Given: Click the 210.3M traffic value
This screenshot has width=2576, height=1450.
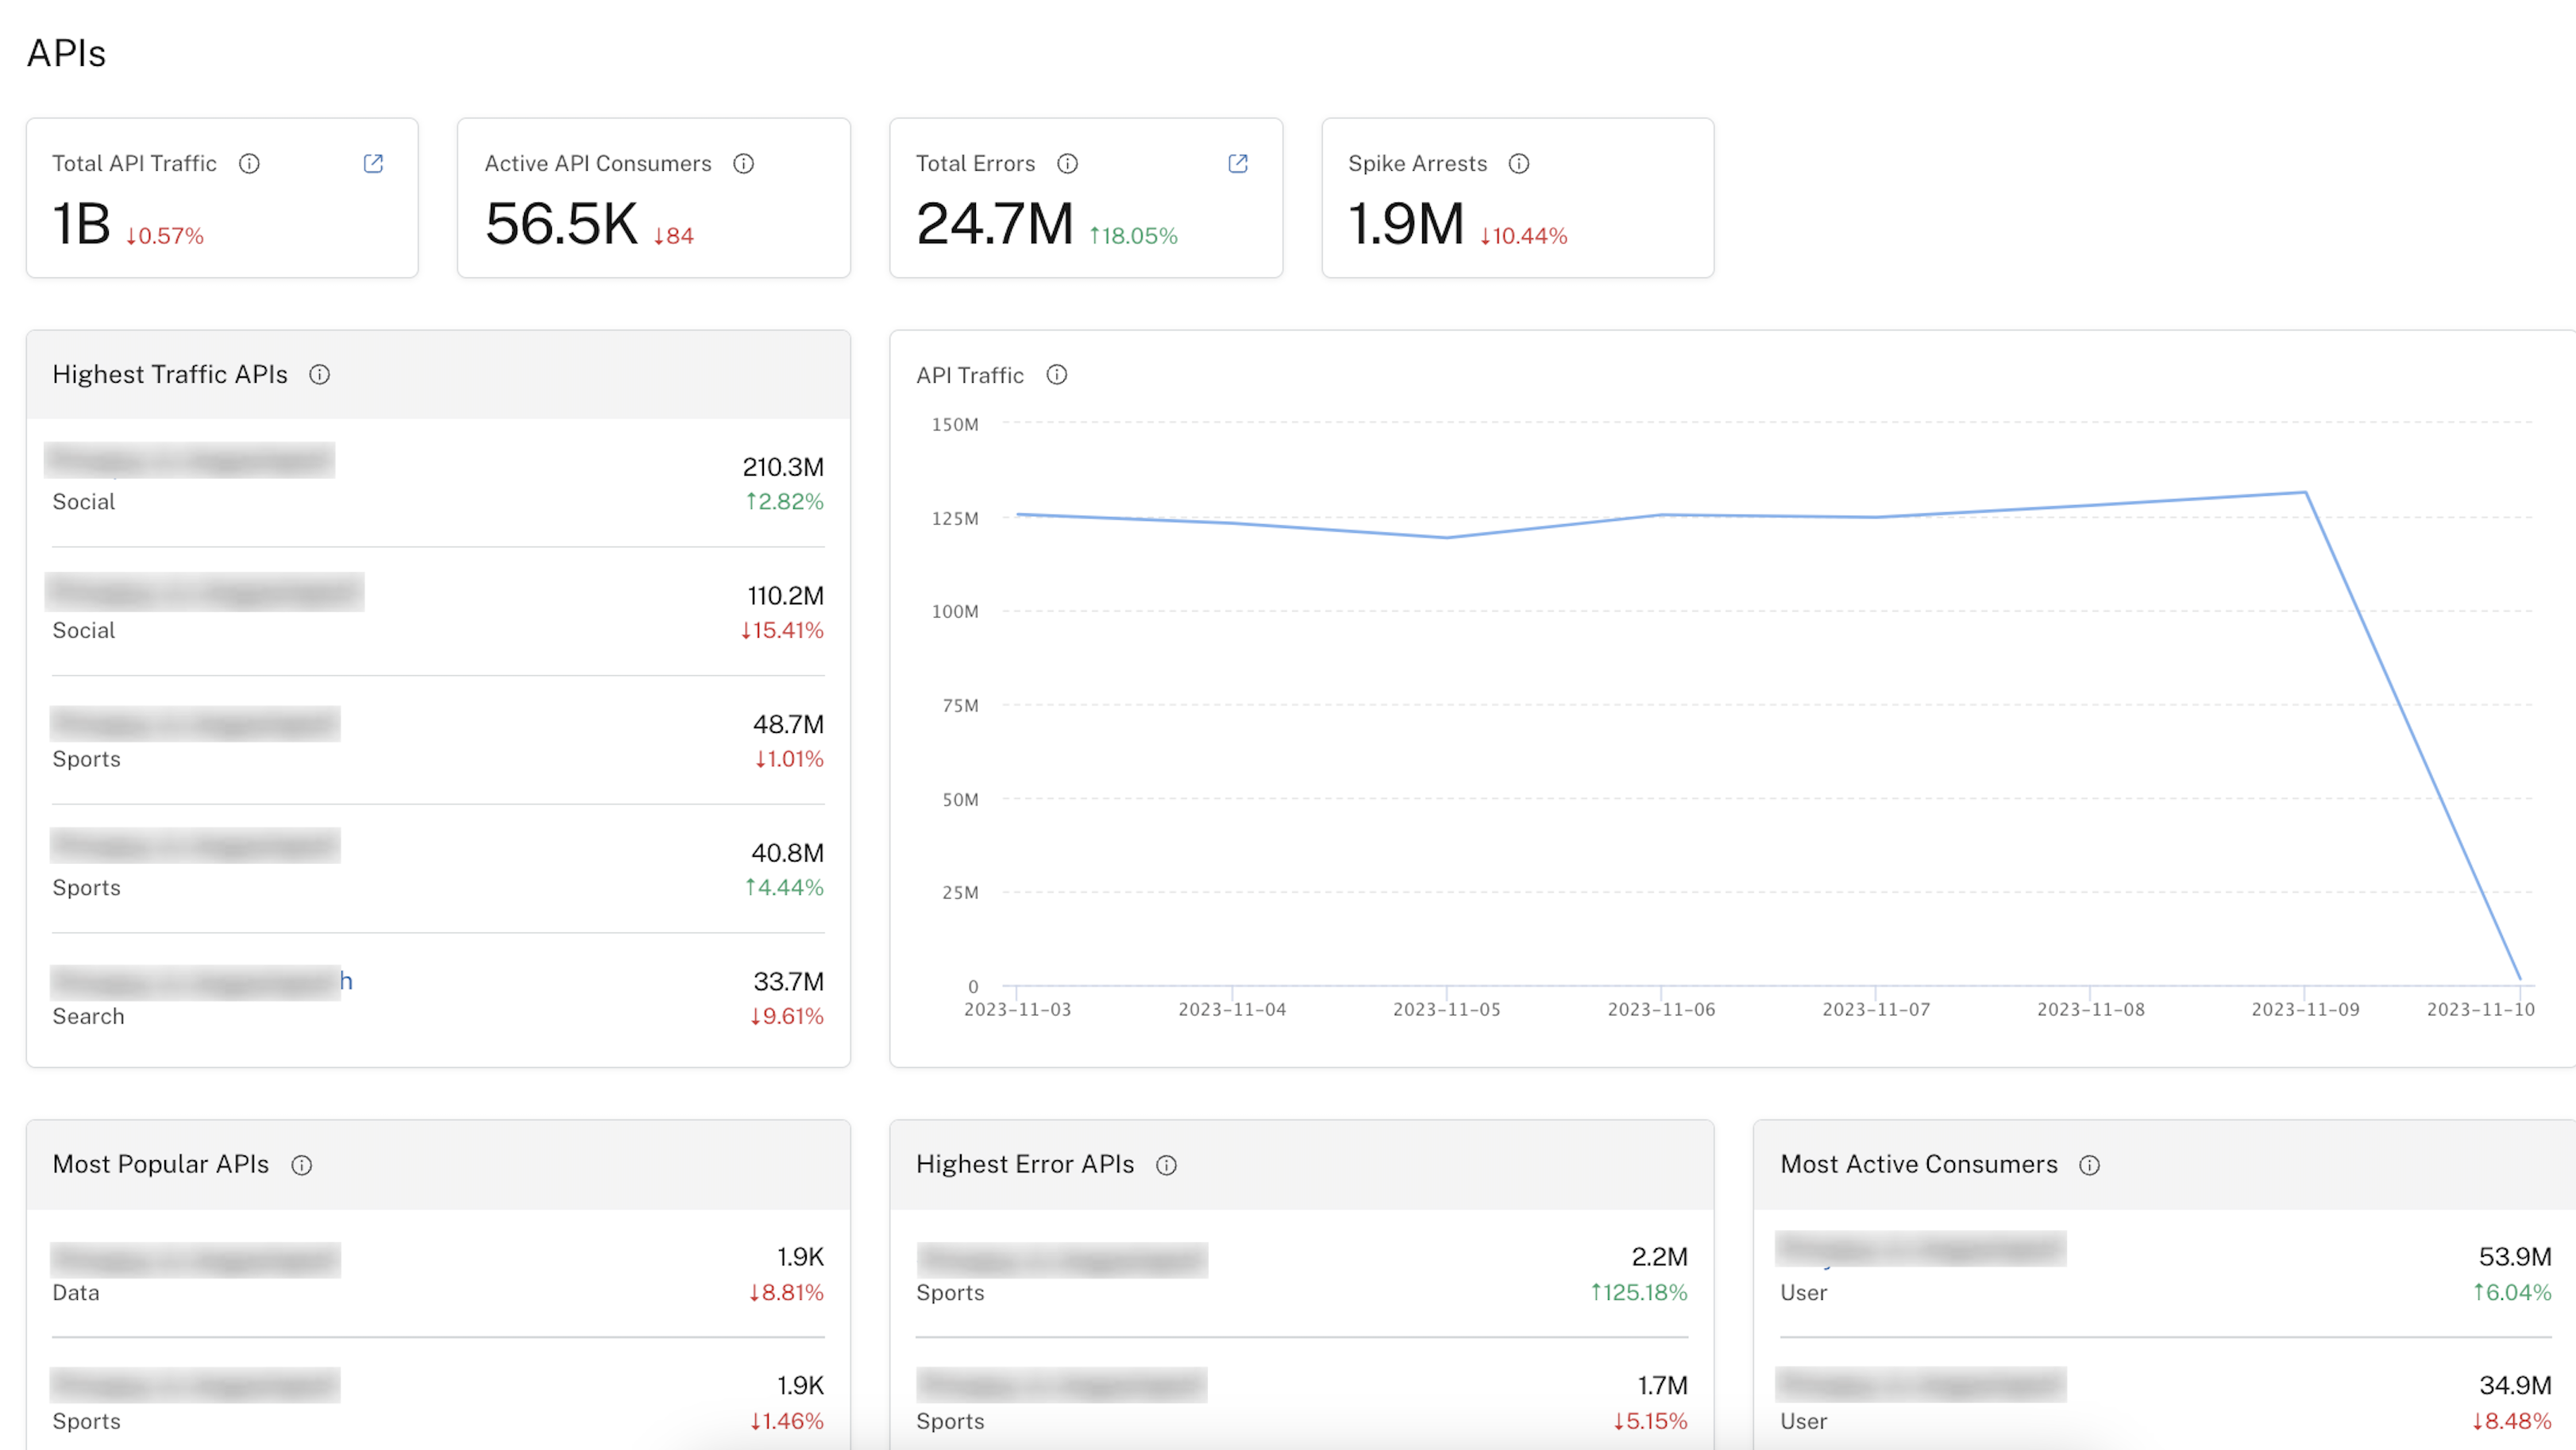Looking at the screenshot, I should click(x=783, y=467).
